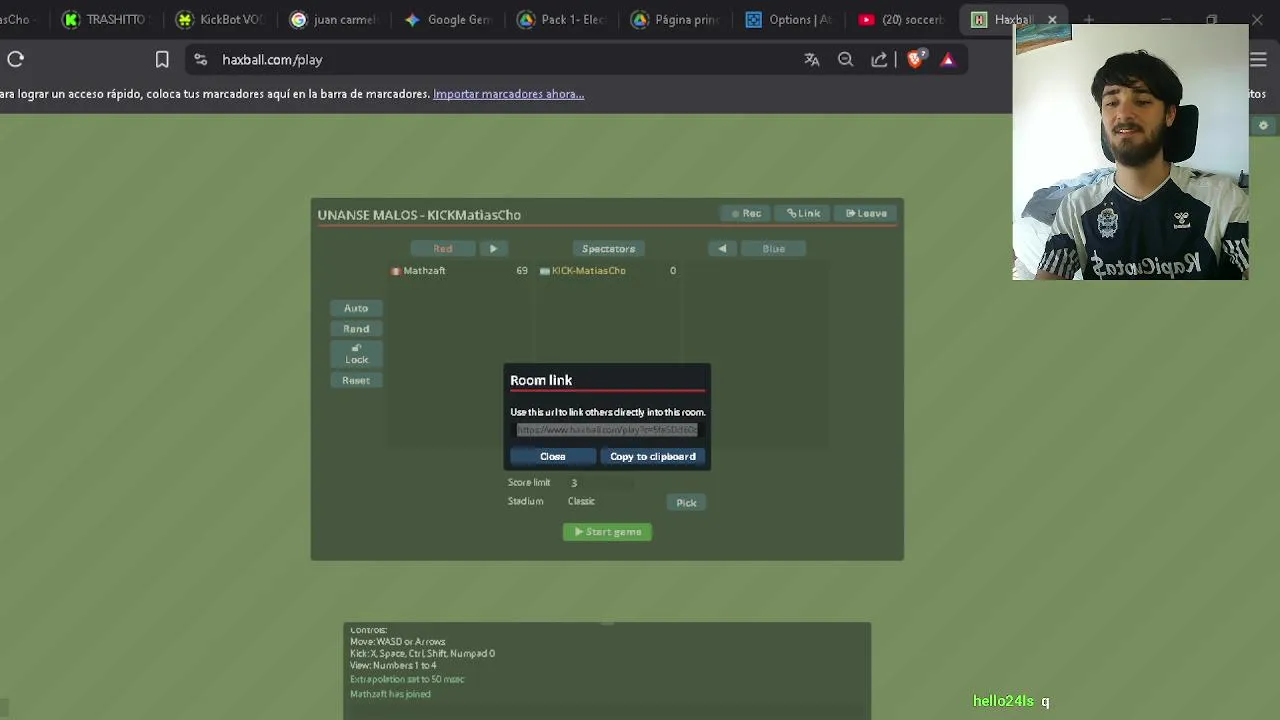Switch to the 'juan carmel' Google tab

[334, 19]
